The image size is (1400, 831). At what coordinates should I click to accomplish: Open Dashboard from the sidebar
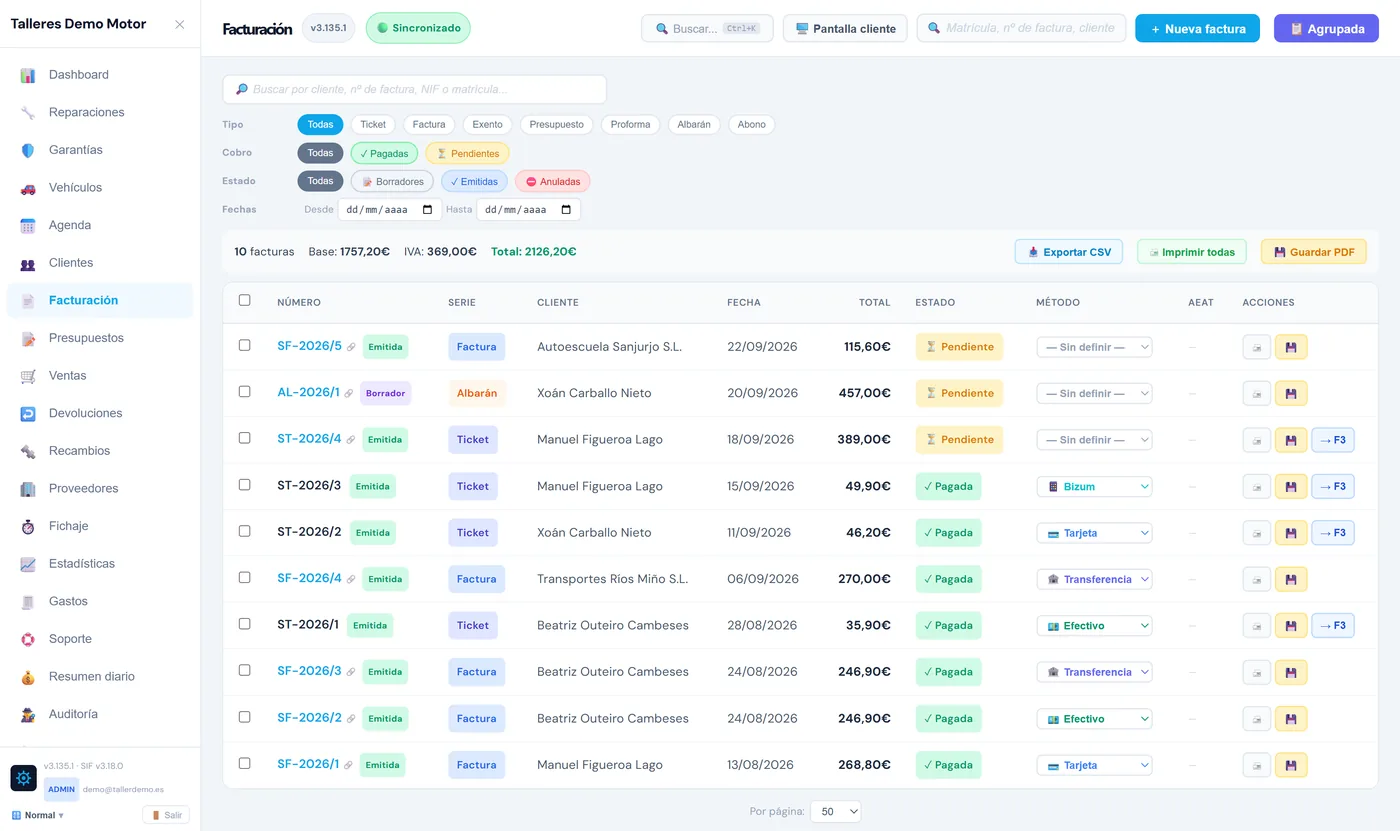[x=100, y=75]
